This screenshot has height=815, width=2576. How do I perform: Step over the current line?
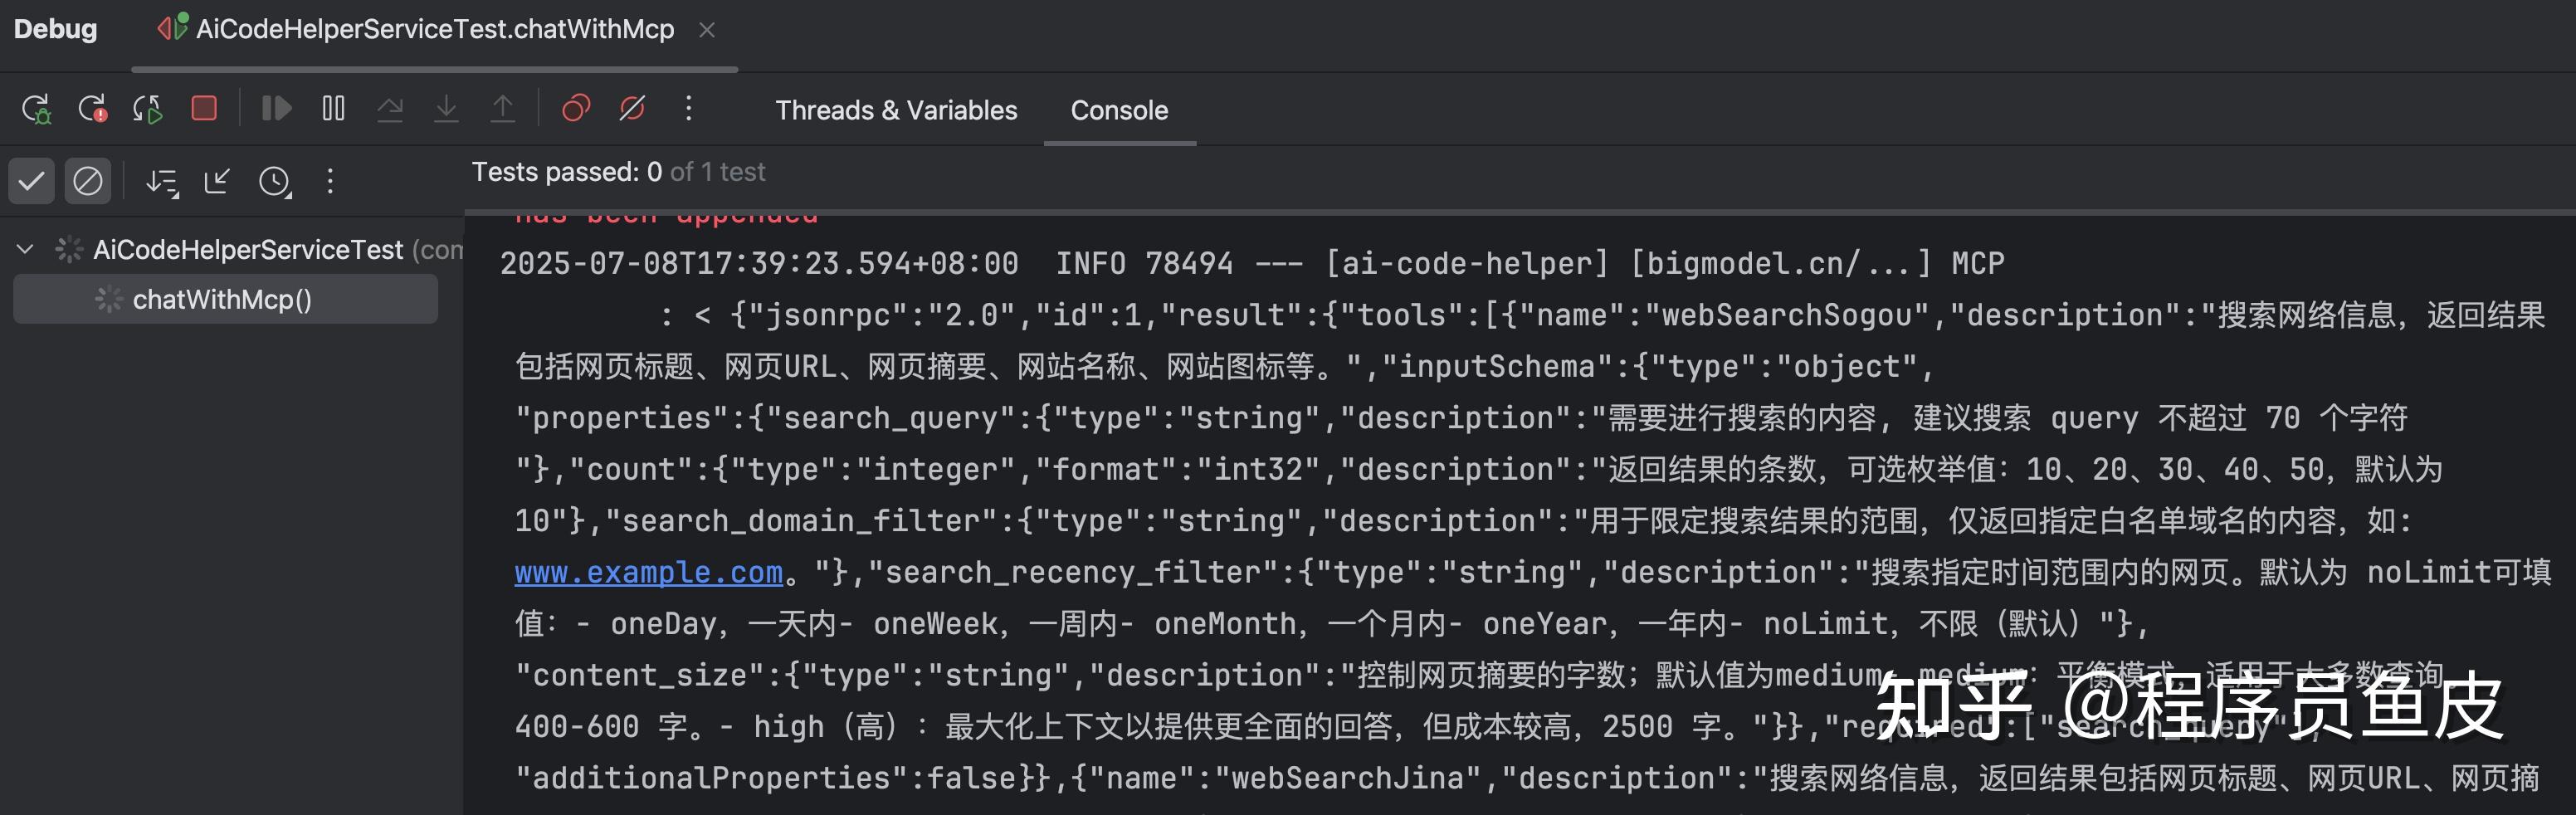pos(390,108)
